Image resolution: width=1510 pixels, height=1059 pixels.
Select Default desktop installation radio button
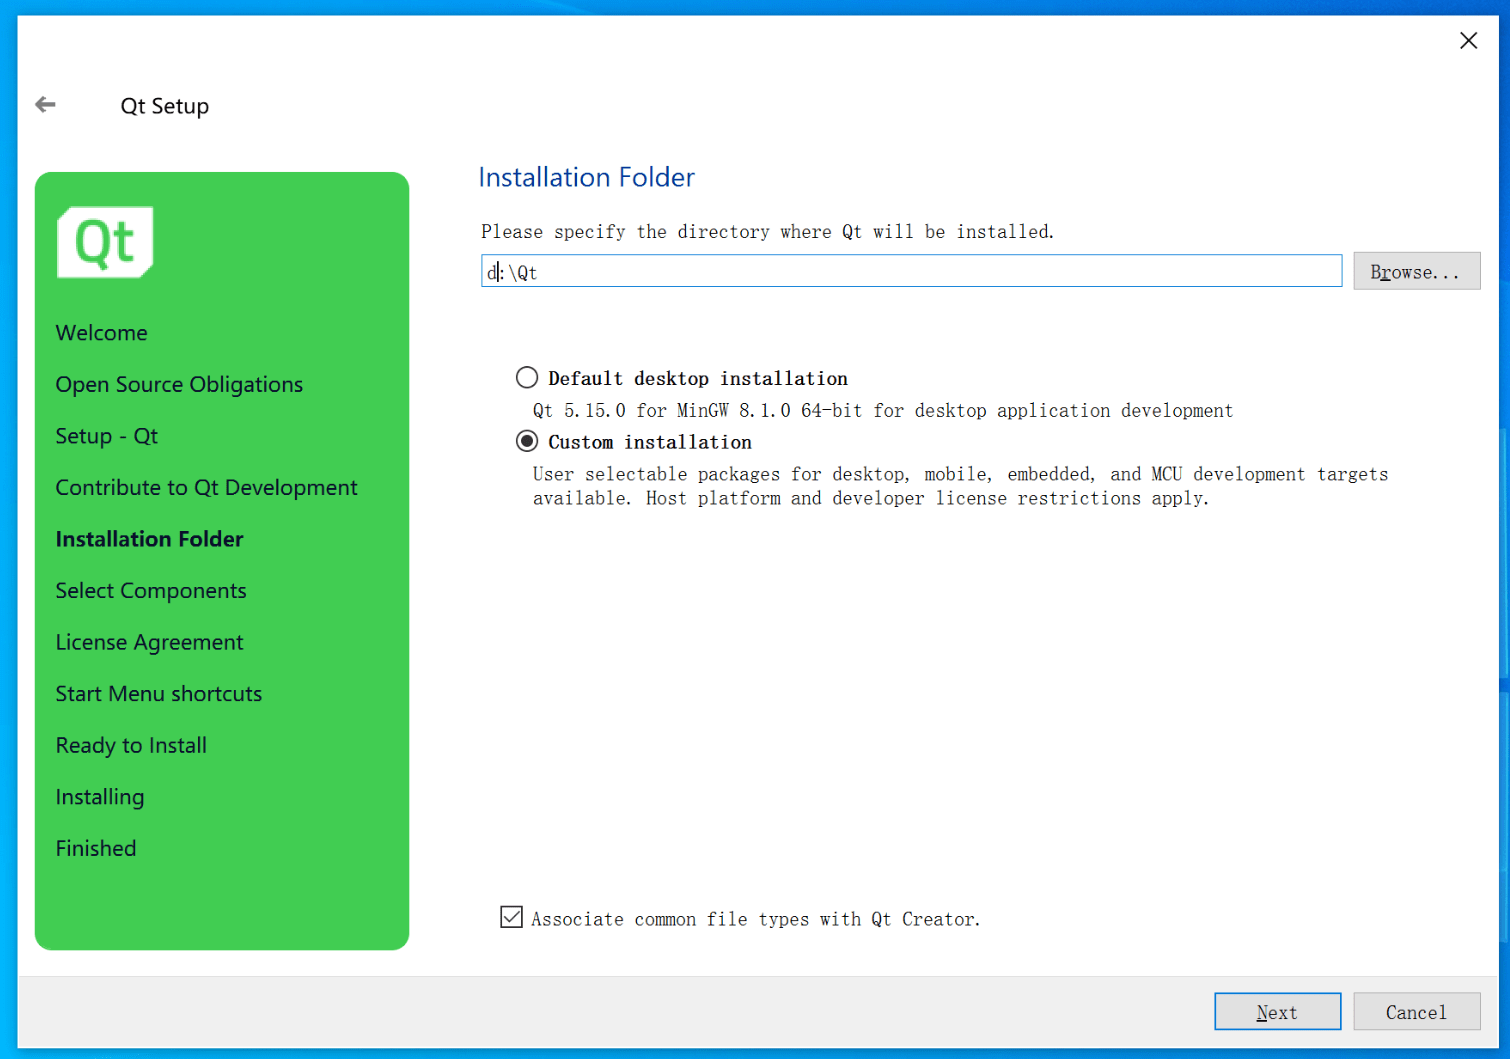tap(527, 378)
